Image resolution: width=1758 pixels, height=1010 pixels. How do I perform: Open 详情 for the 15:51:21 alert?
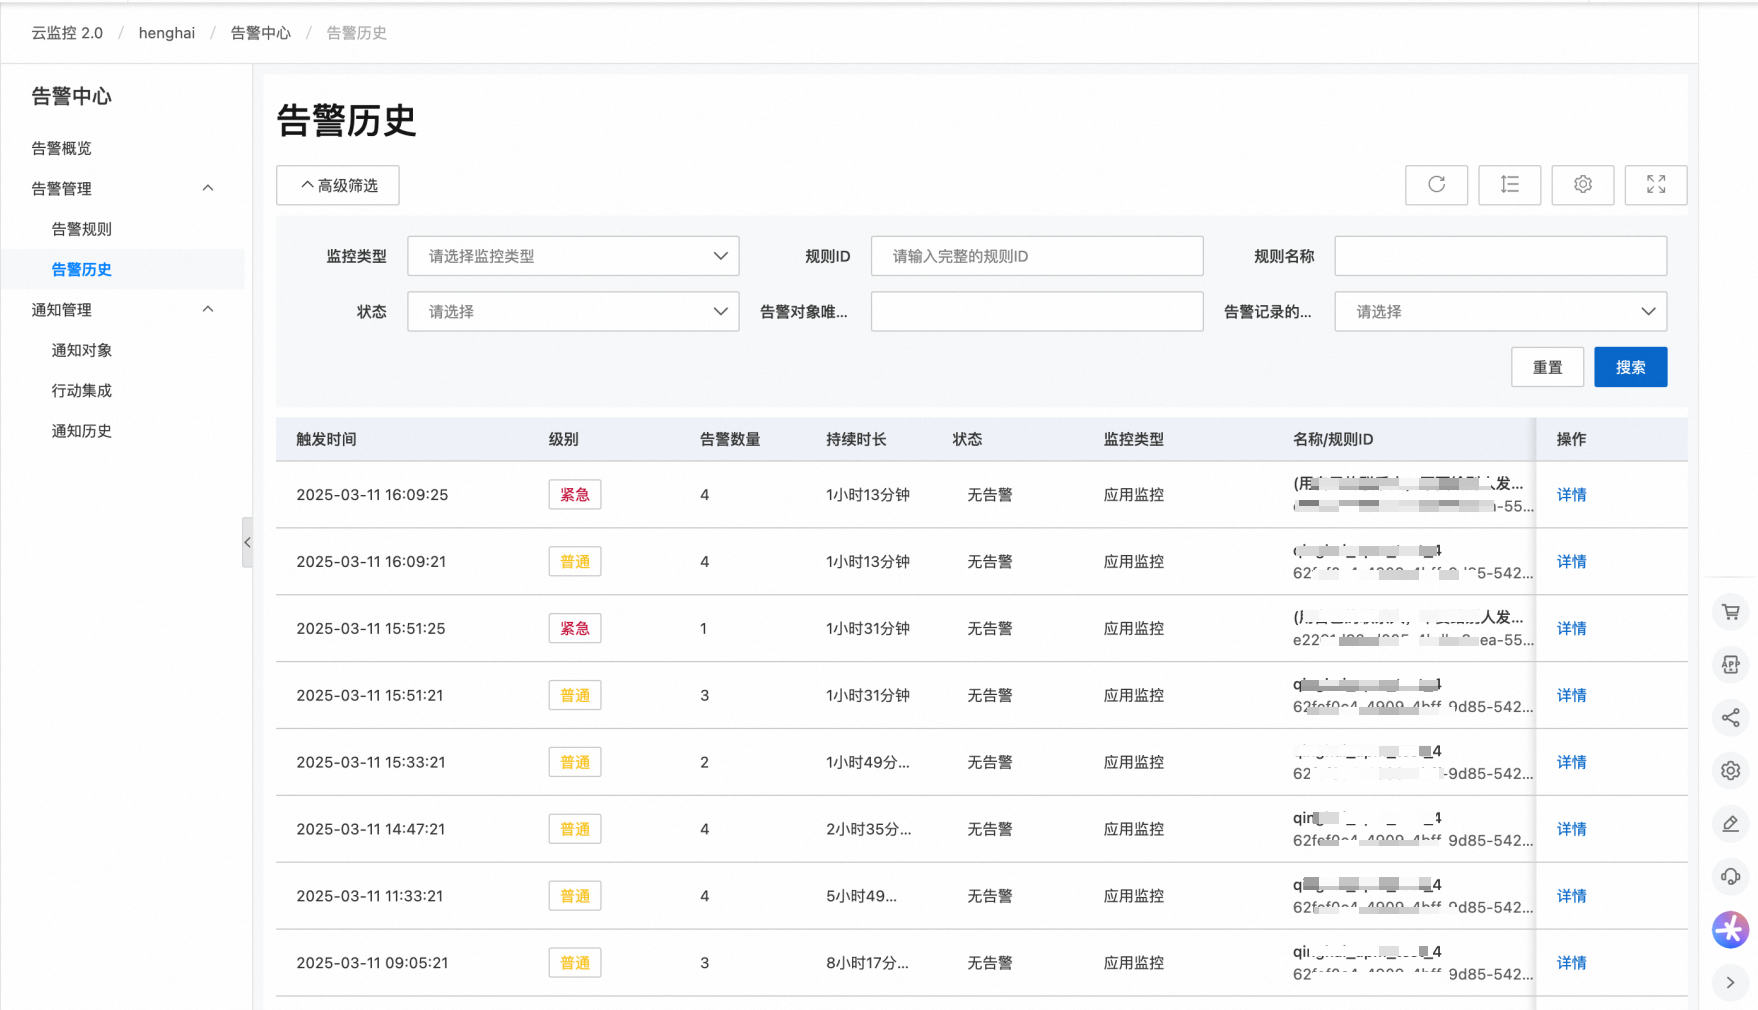point(1571,696)
